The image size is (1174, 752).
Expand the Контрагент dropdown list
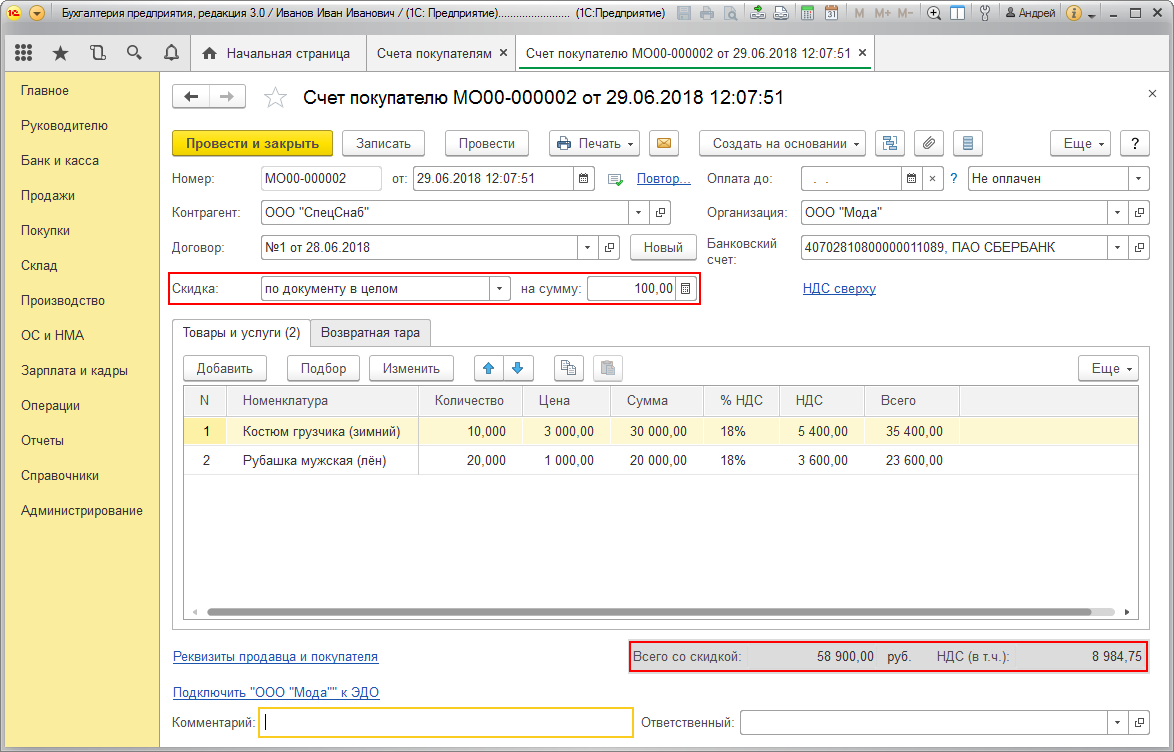(x=638, y=213)
